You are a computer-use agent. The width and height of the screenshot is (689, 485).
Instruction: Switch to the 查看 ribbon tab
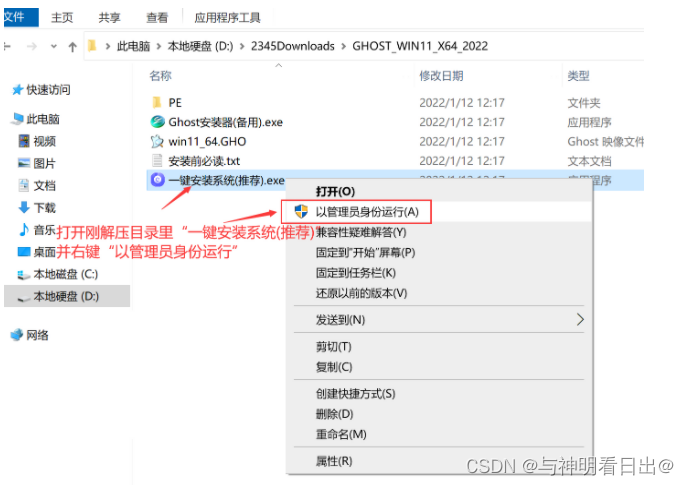tap(157, 18)
